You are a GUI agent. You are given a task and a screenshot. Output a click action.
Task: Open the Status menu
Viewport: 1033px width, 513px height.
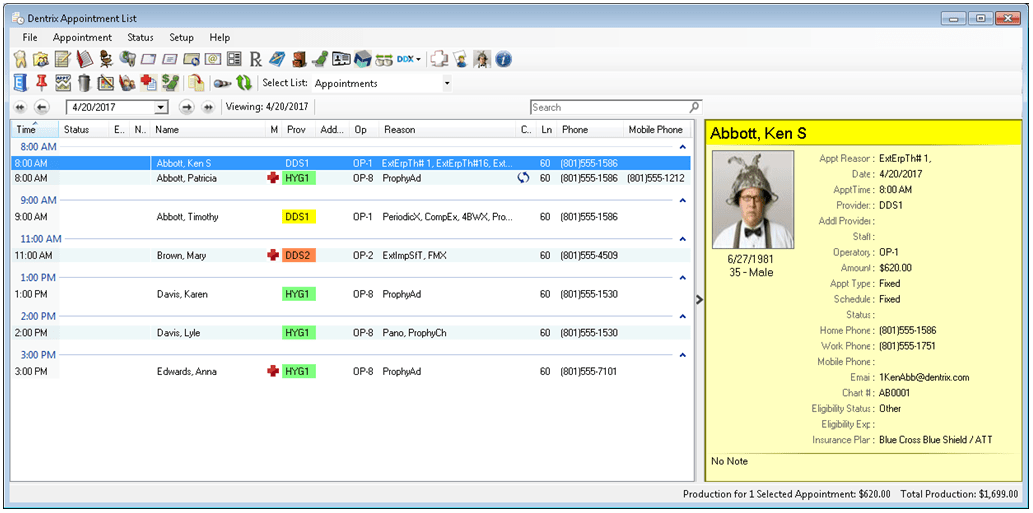[140, 38]
